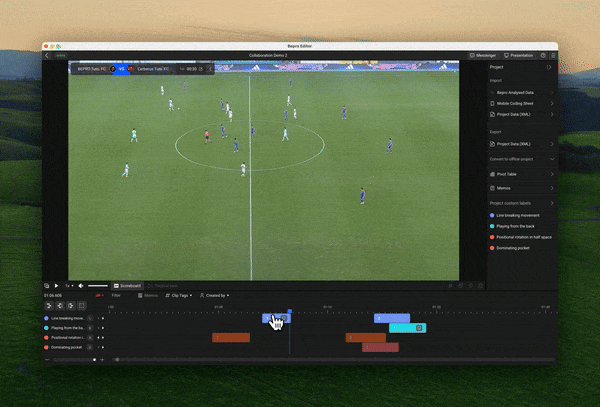Click the Export Project Data (XML) icon
This screenshot has height=407, width=600.
[x=492, y=144]
